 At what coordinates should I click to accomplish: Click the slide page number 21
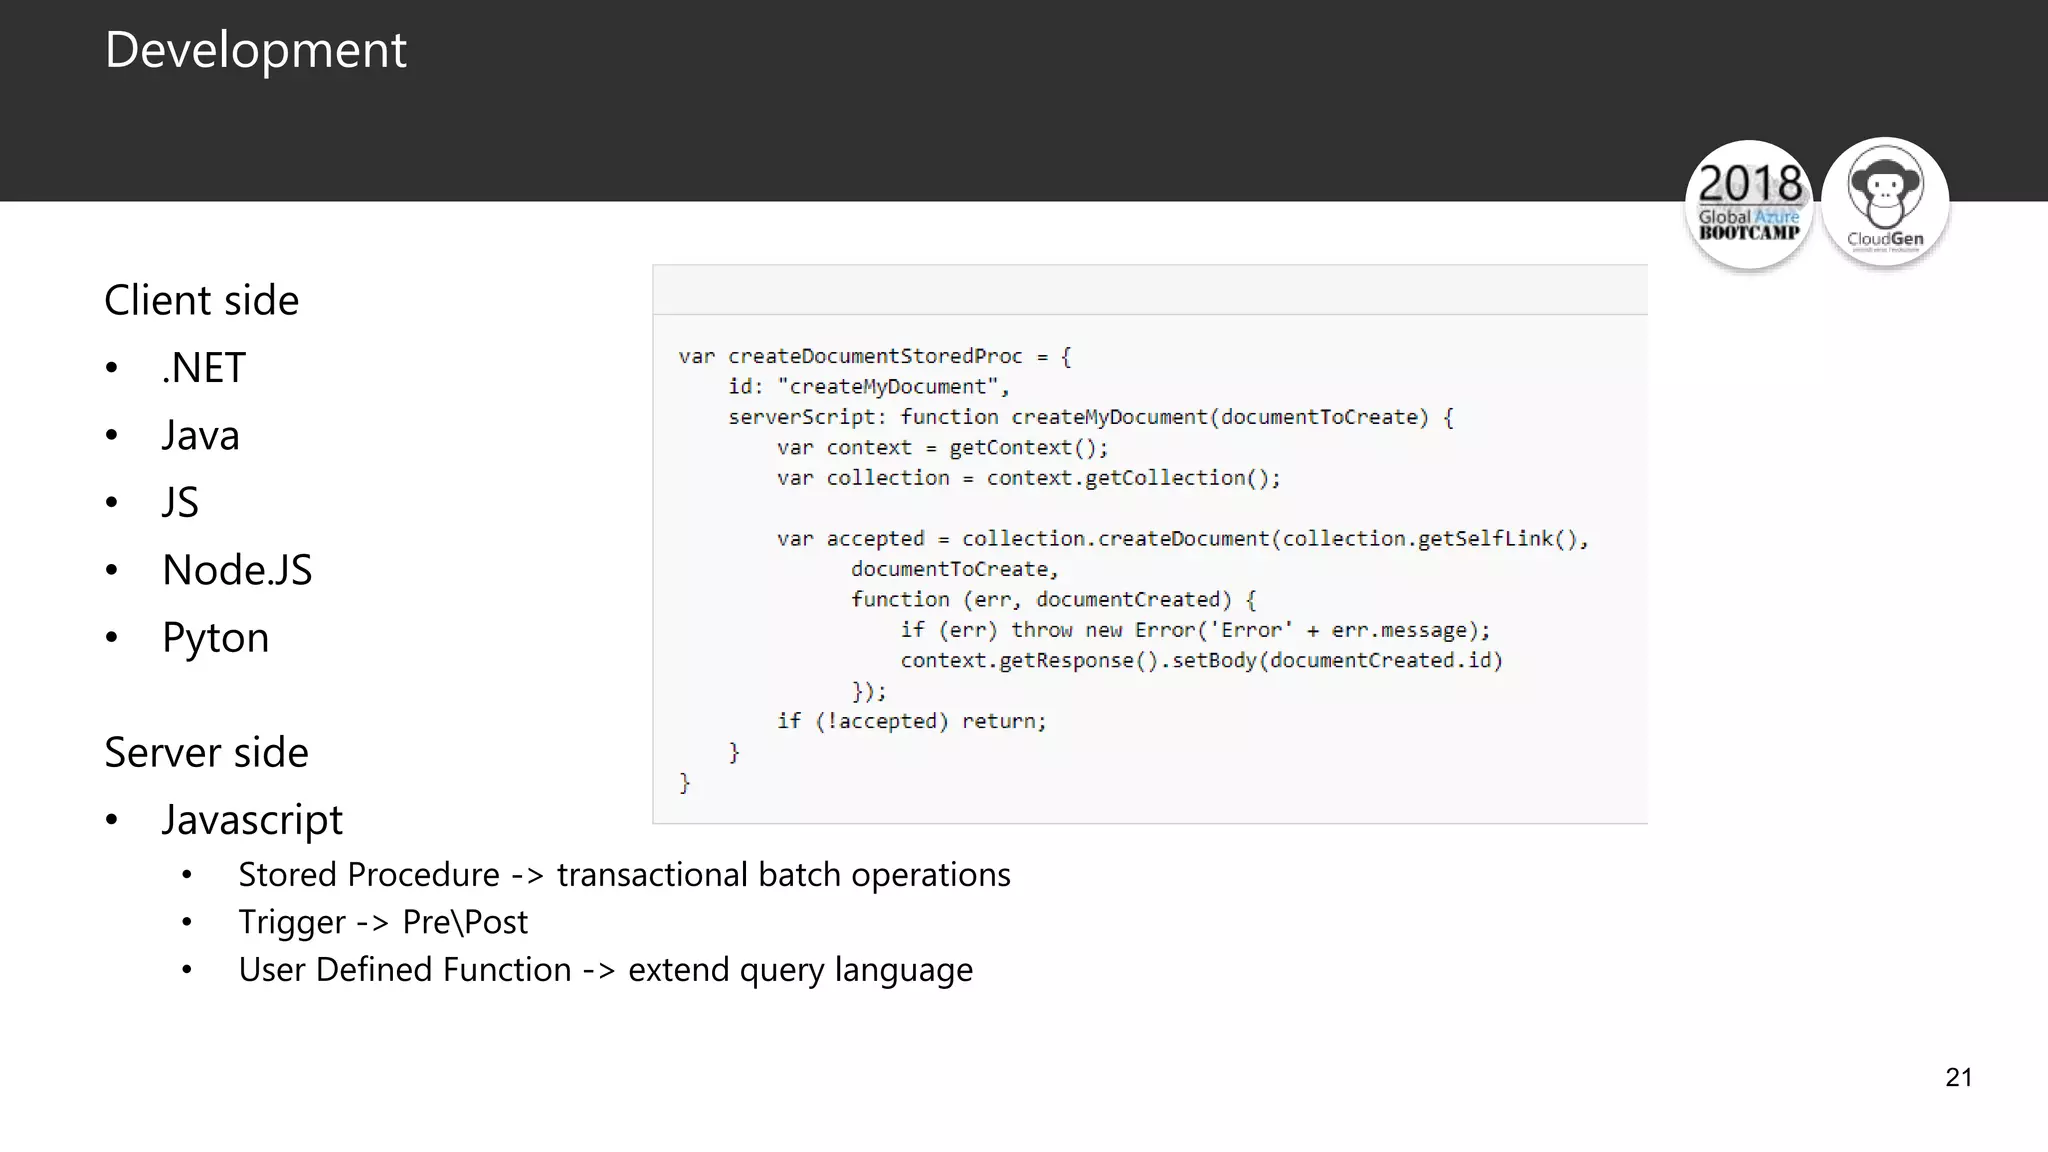coord(1959,1077)
